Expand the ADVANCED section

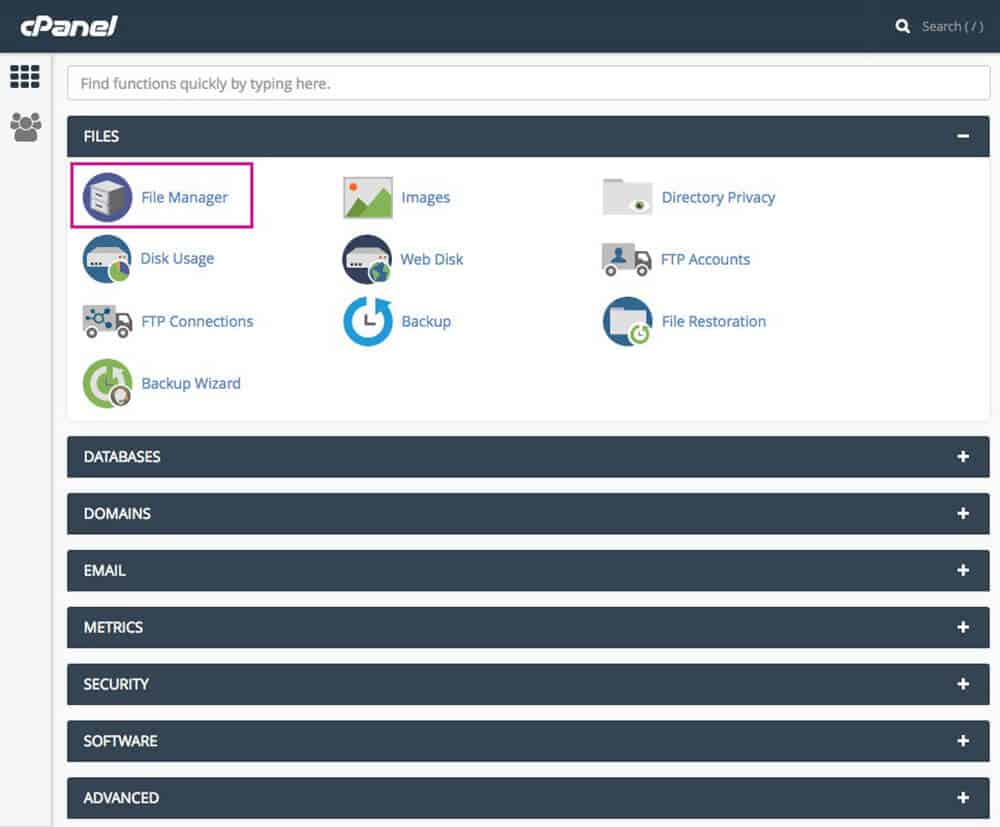[963, 797]
